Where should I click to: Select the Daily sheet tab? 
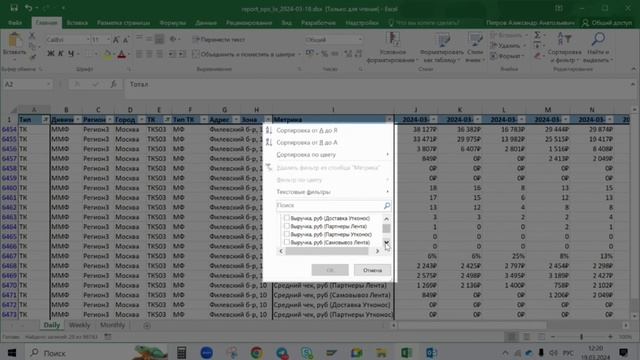tap(51, 325)
